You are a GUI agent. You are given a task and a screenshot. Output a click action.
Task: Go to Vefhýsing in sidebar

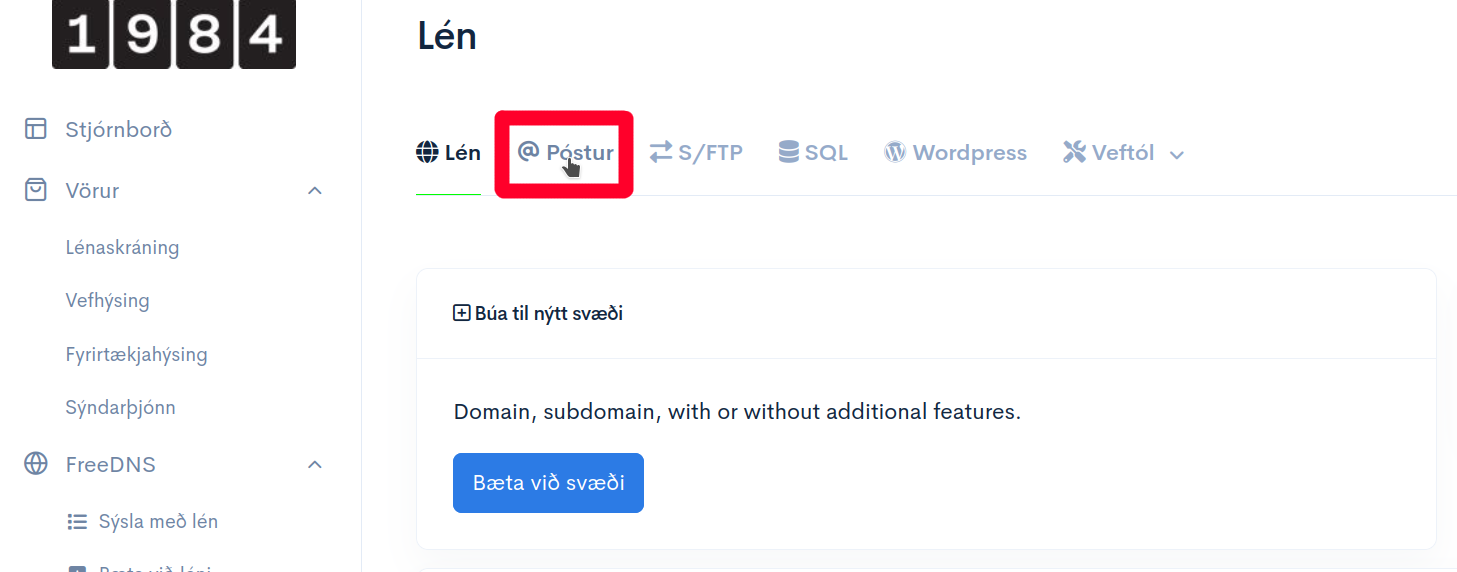[x=107, y=300]
